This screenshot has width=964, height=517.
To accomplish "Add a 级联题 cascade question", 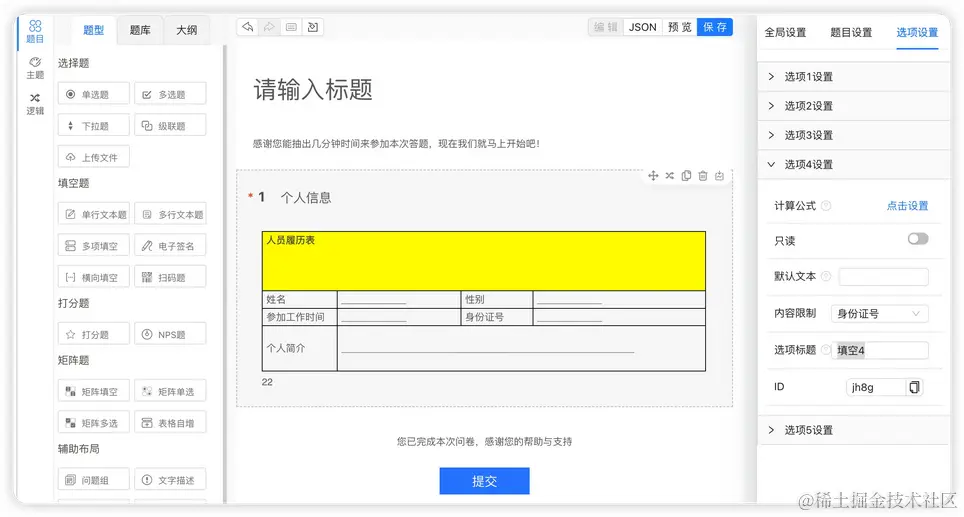I will click(x=170, y=125).
